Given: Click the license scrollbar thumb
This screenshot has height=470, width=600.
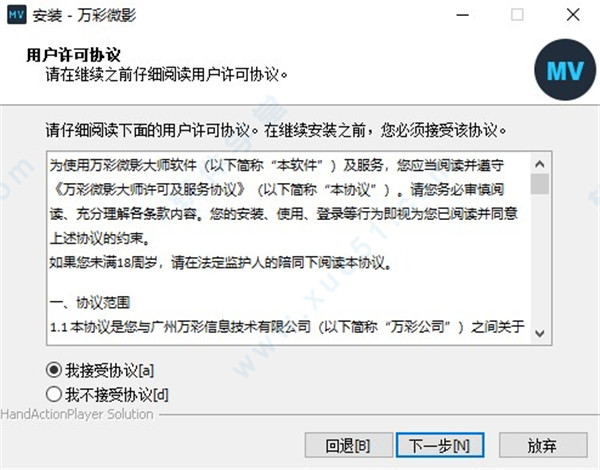Looking at the screenshot, I should click(540, 184).
